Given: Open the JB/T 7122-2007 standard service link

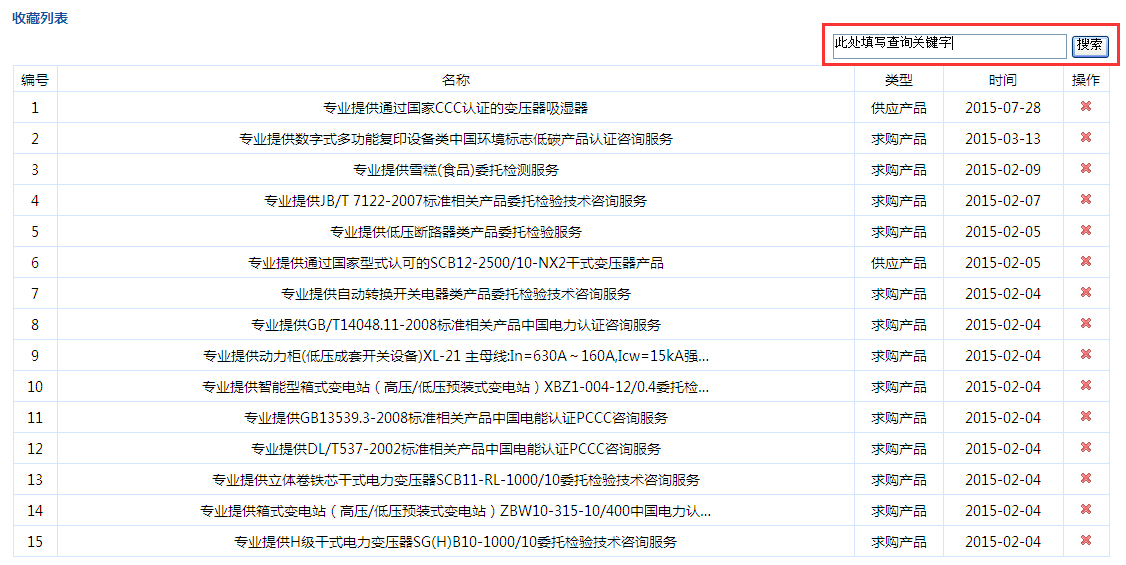Looking at the screenshot, I should click(x=455, y=201).
